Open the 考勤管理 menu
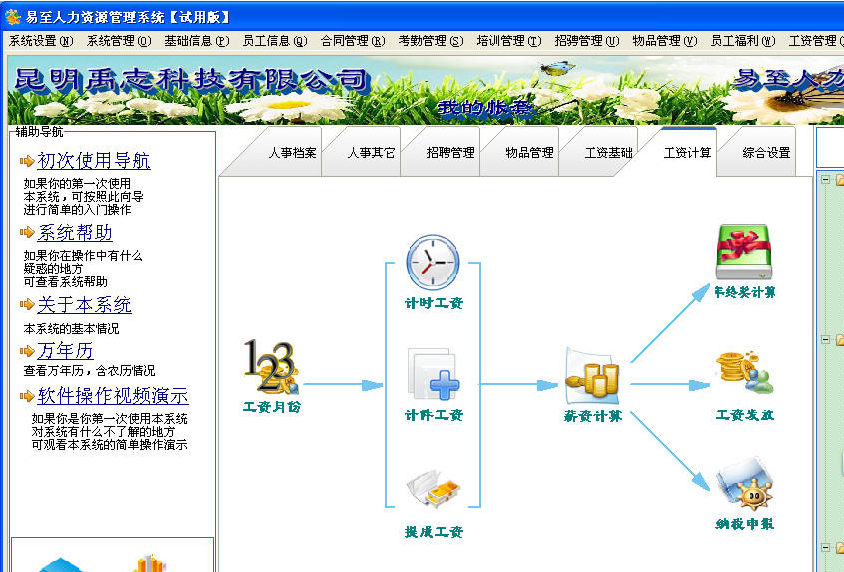The height and width of the screenshot is (572, 844). tap(430, 41)
